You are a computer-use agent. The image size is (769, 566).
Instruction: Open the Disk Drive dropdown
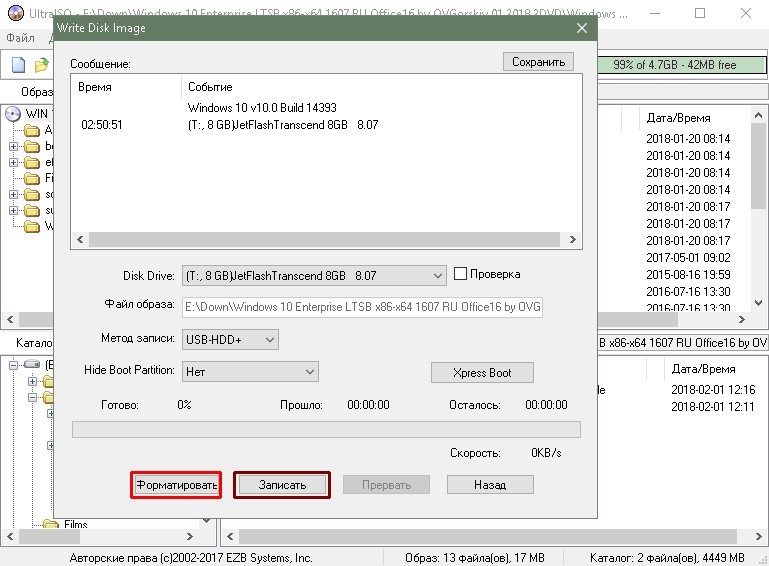(x=314, y=276)
